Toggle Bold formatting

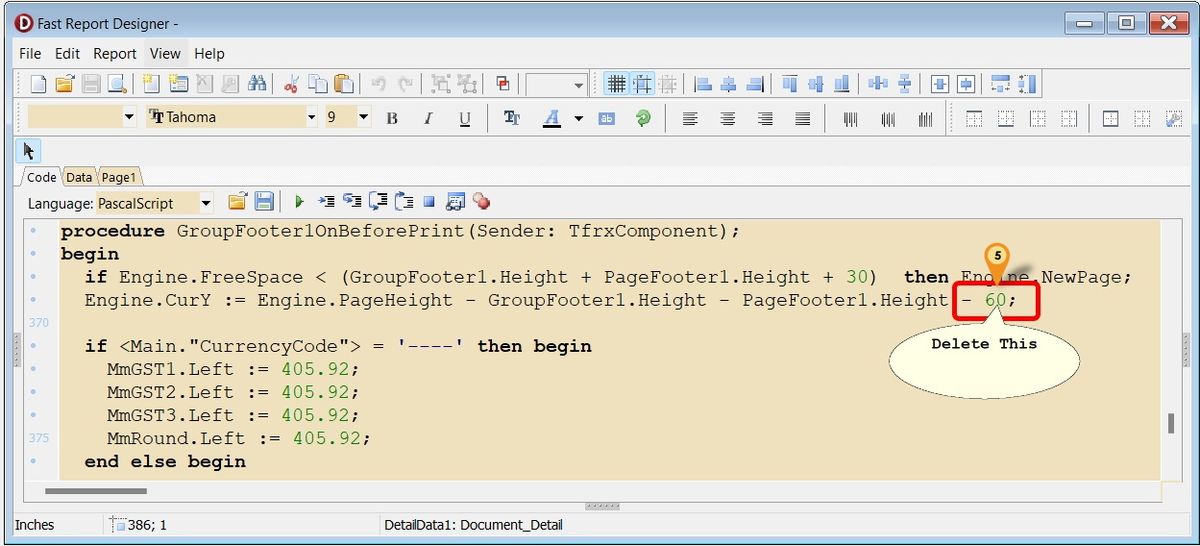tap(392, 118)
